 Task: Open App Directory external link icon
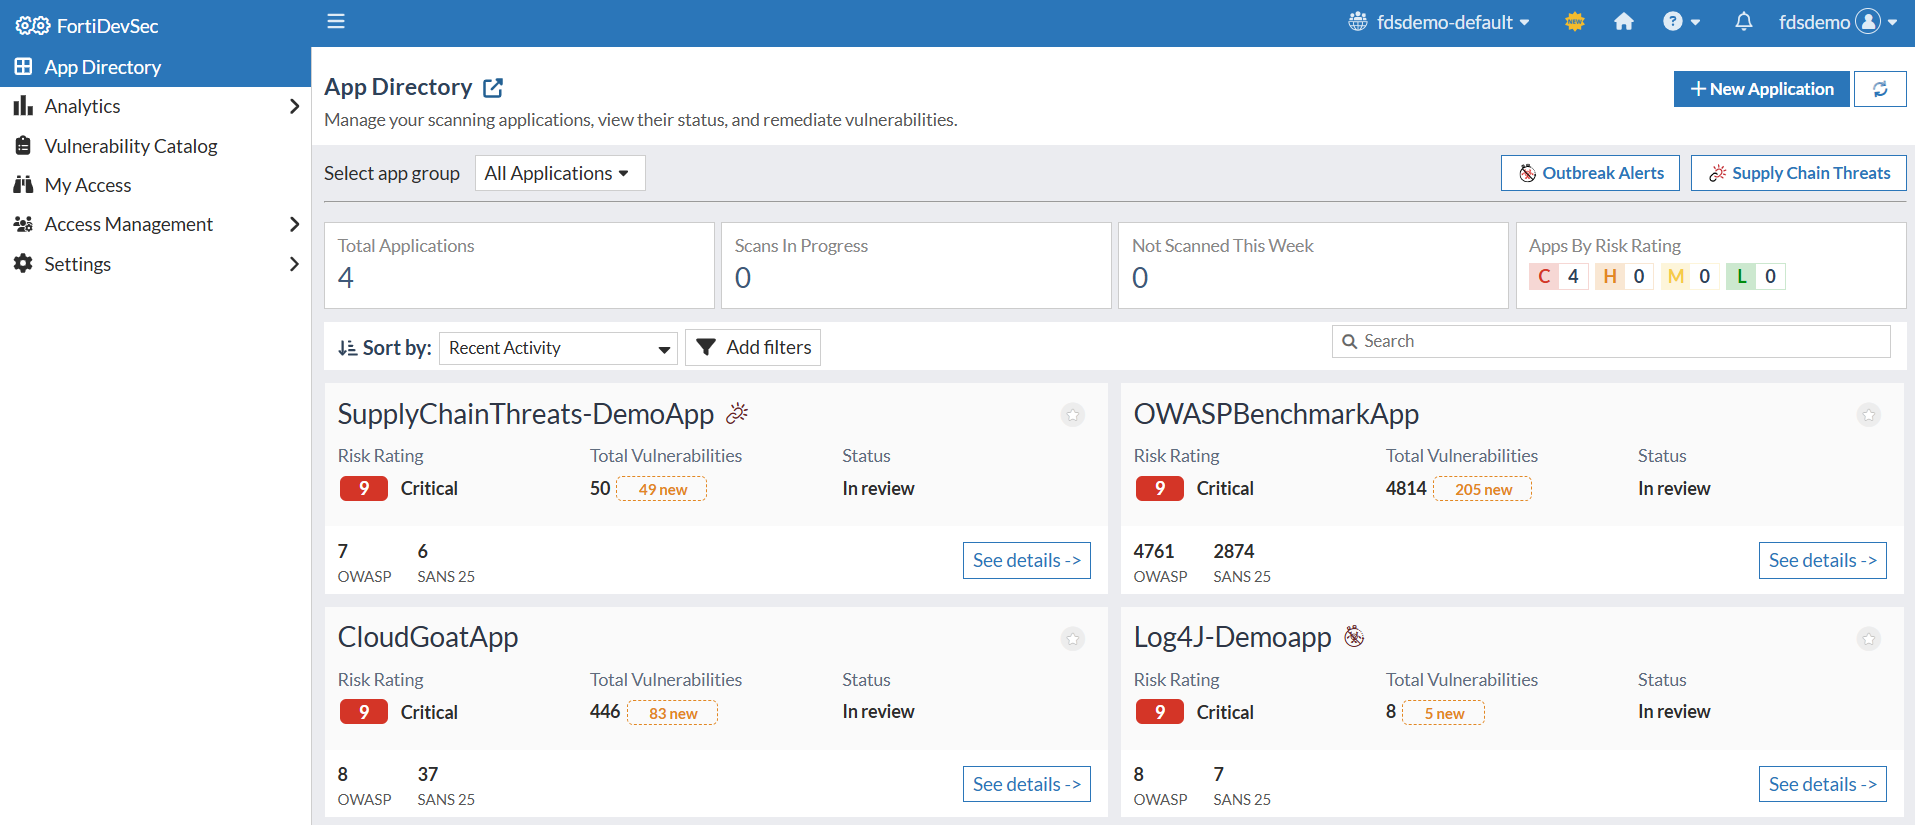(493, 88)
